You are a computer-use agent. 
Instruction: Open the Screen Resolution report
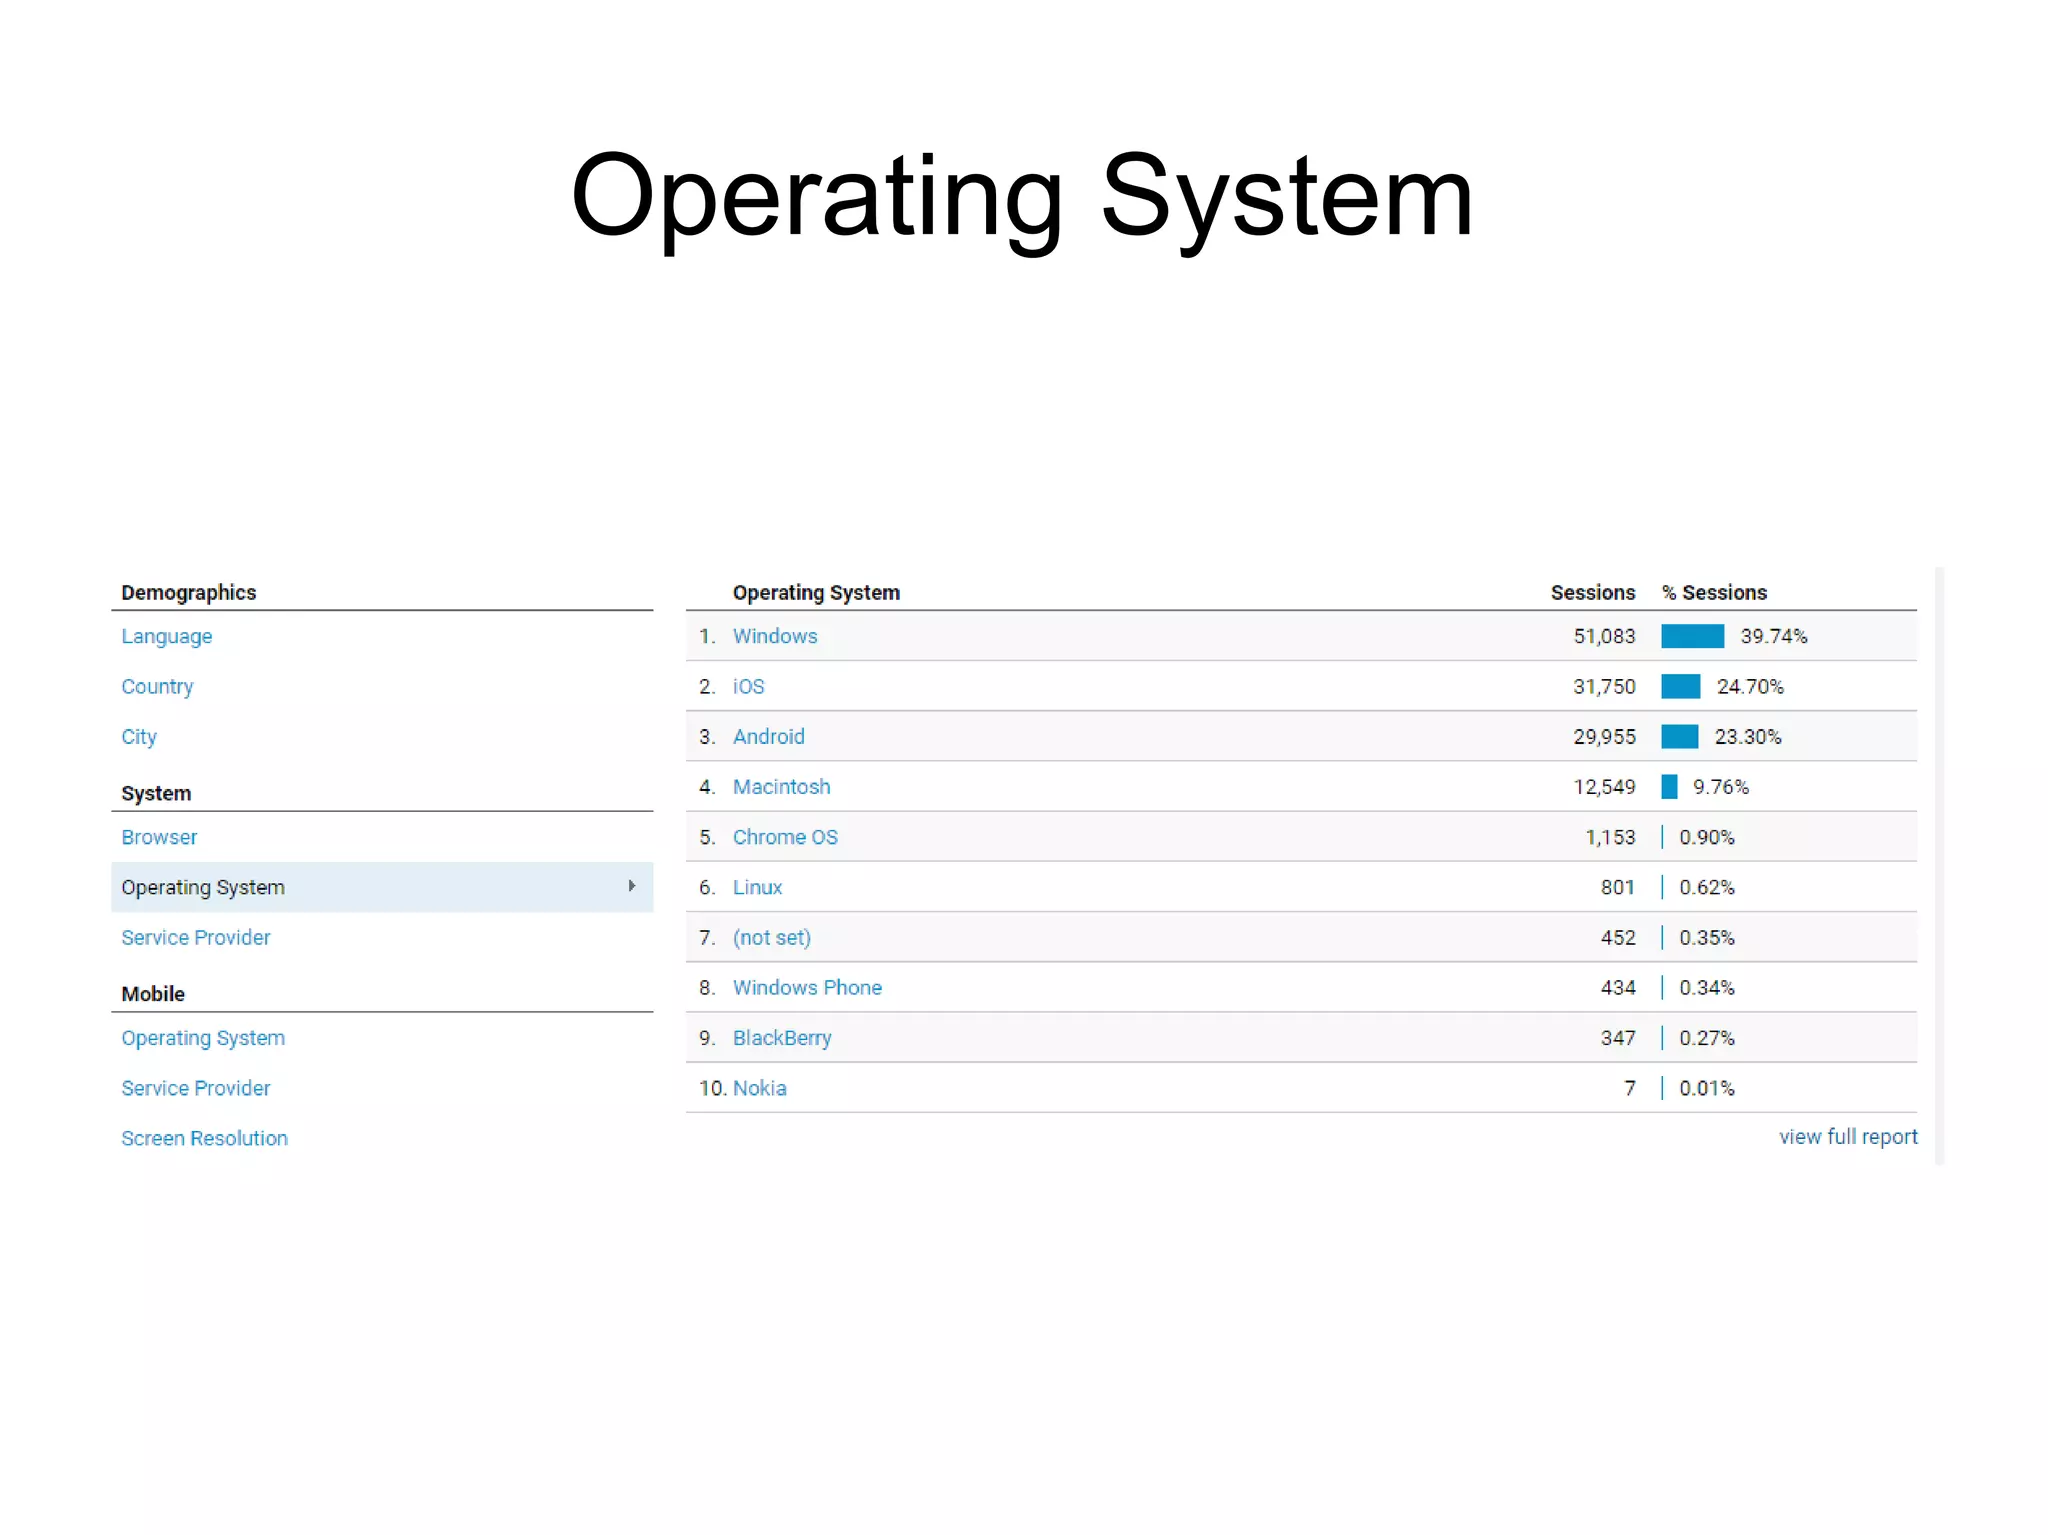[204, 1138]
